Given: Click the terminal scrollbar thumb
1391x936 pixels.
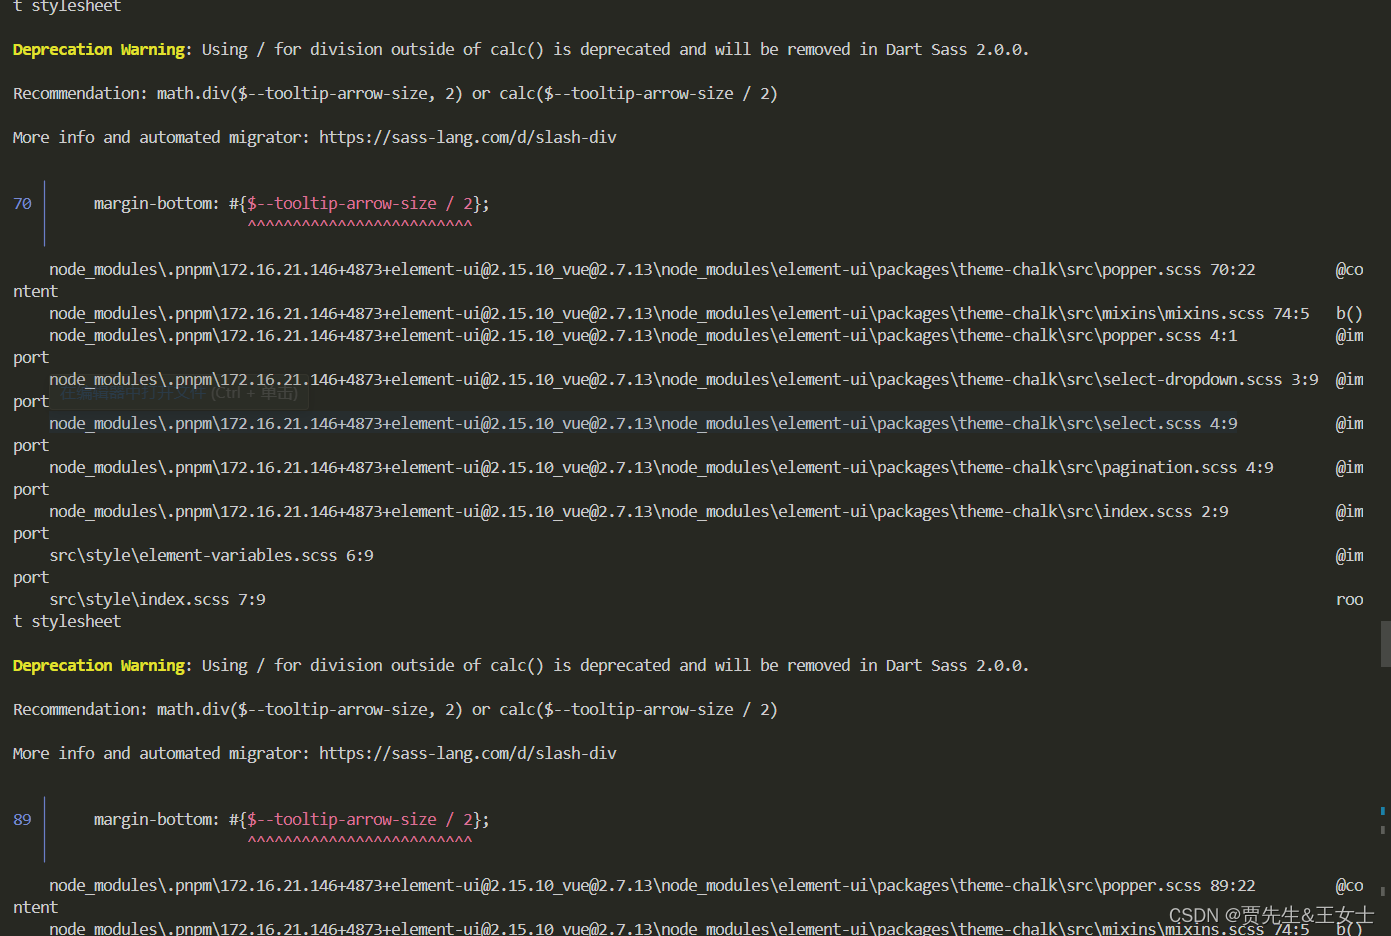Looking at the screenshot, I should [x=1384, y=641].
